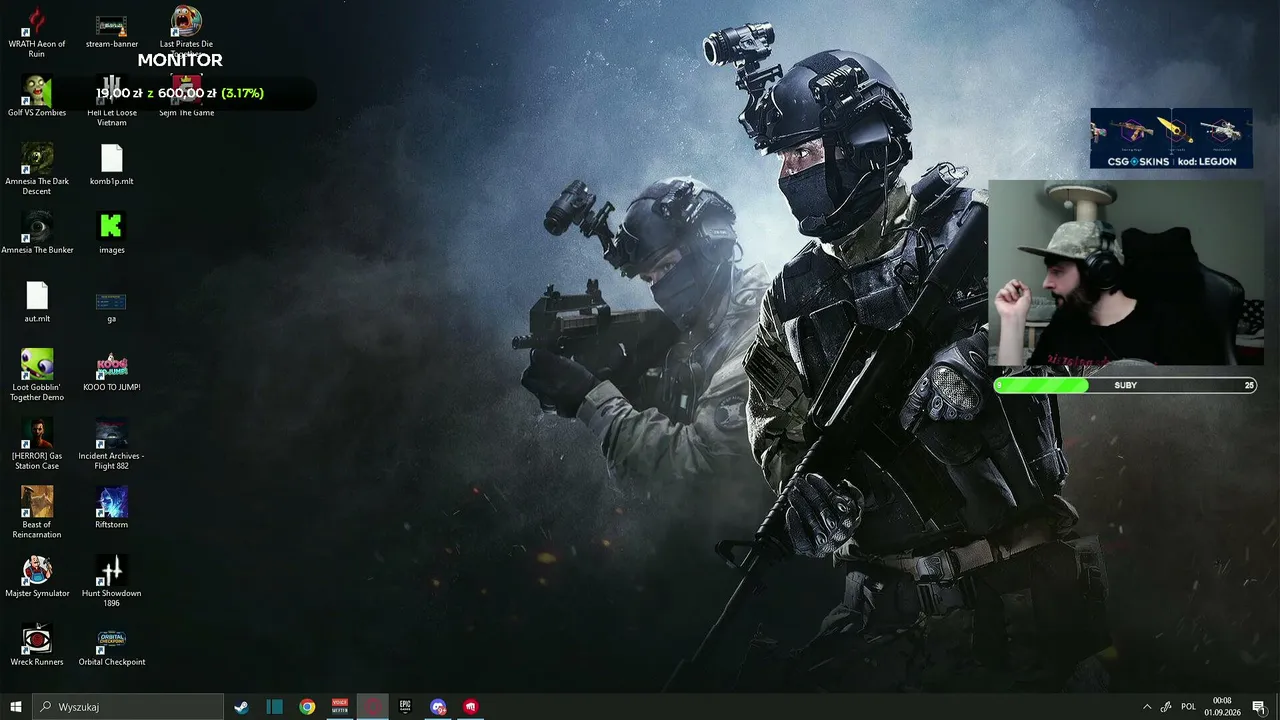
Task: Change the POL input language
Action: [x=1188, y=707]
